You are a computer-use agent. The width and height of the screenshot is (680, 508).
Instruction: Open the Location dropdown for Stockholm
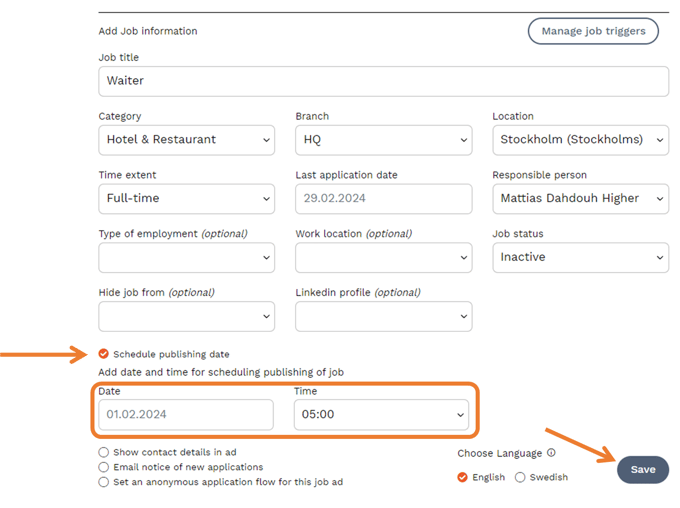(x=580, y=140)
